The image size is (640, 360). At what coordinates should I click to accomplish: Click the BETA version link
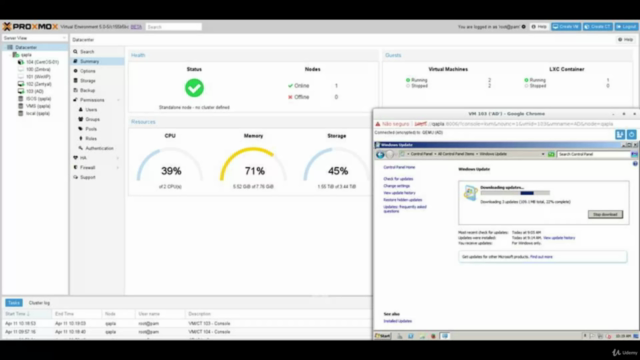point(136,27)
